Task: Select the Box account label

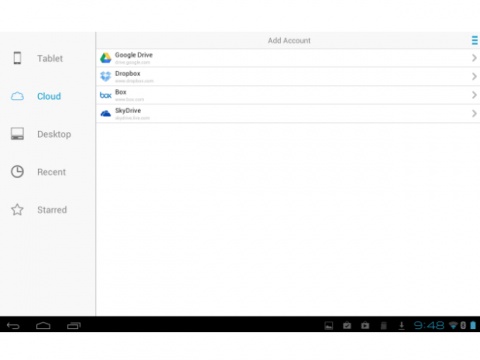Action: pos(121,92)
